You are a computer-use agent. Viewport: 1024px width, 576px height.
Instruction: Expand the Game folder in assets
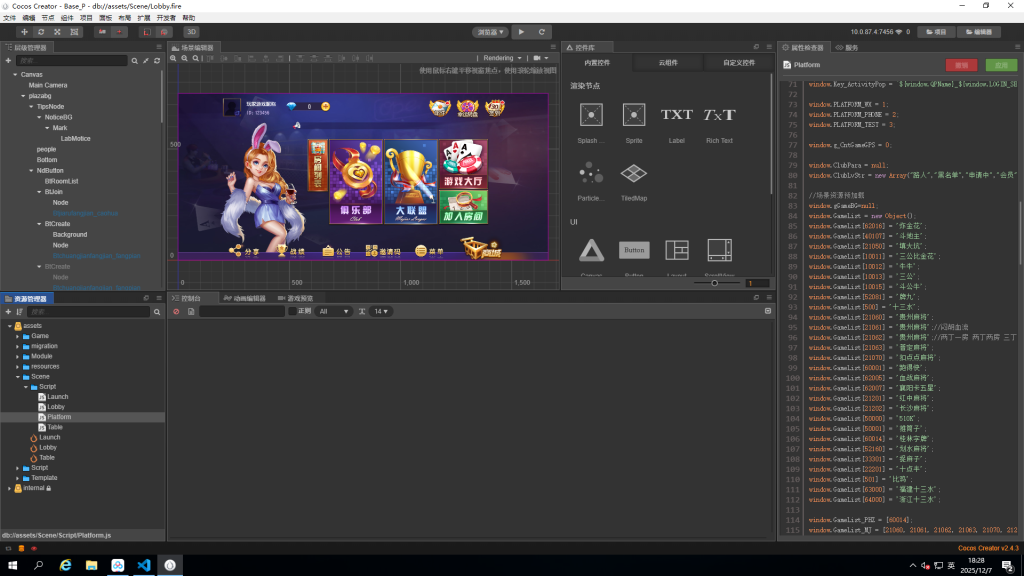pyautogui.click(x=18, y=336)
